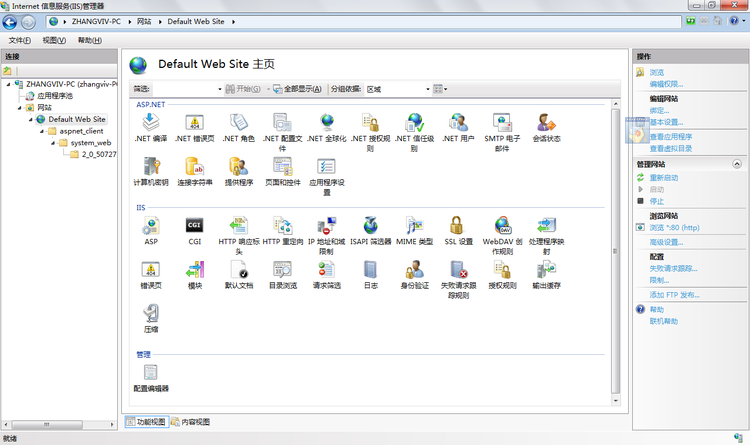
Task: Open the 视图(V) menu
Action: [x=54, y=40]
